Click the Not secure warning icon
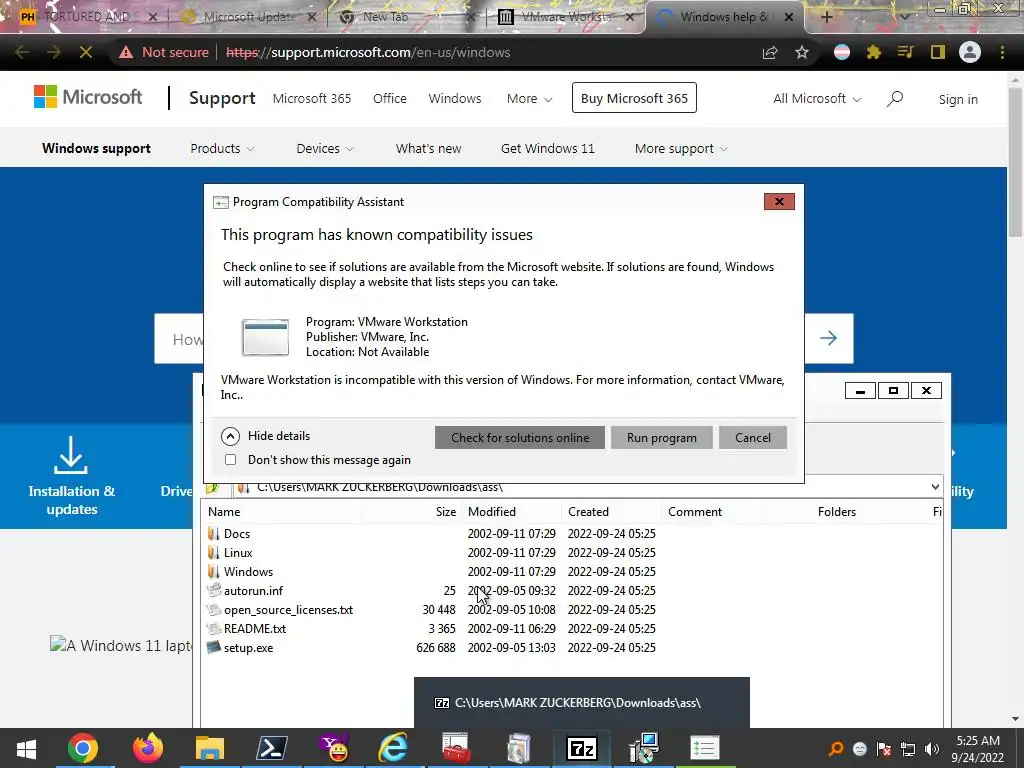1024x768 pixels. coord(126,52)
